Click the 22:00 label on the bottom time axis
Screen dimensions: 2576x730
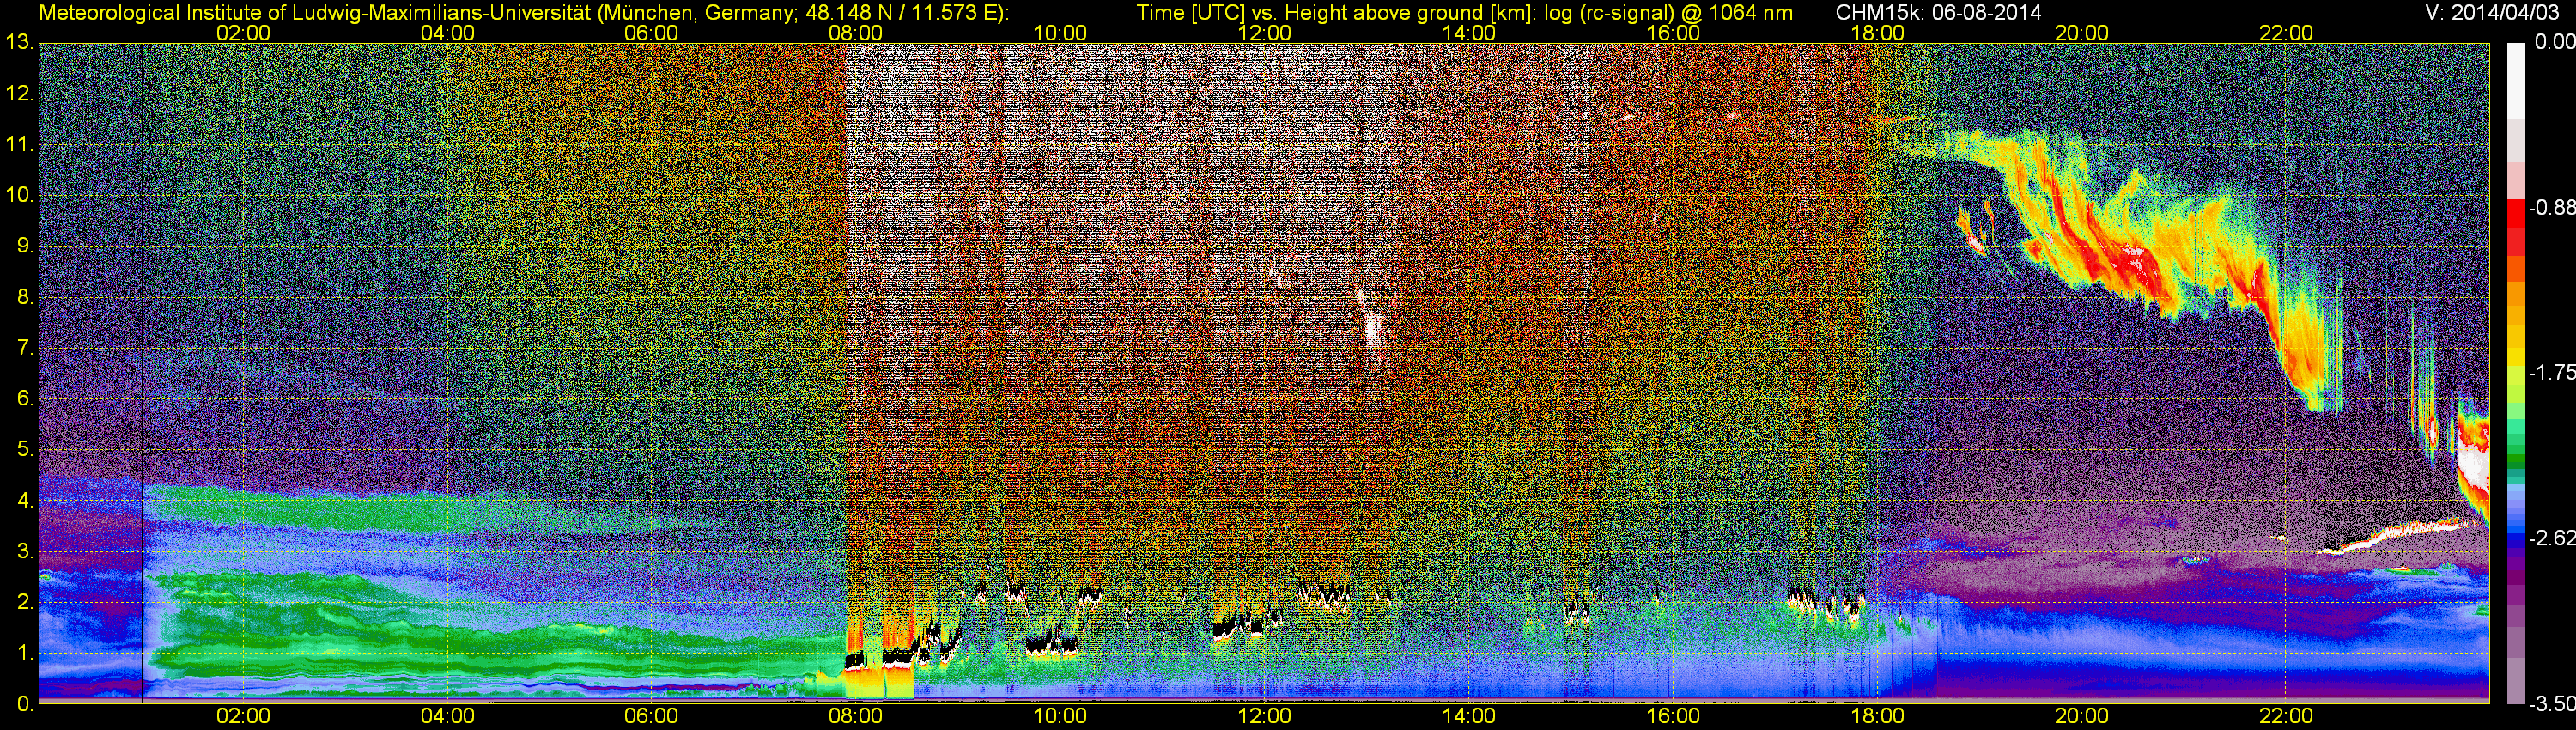point(2286,716)
